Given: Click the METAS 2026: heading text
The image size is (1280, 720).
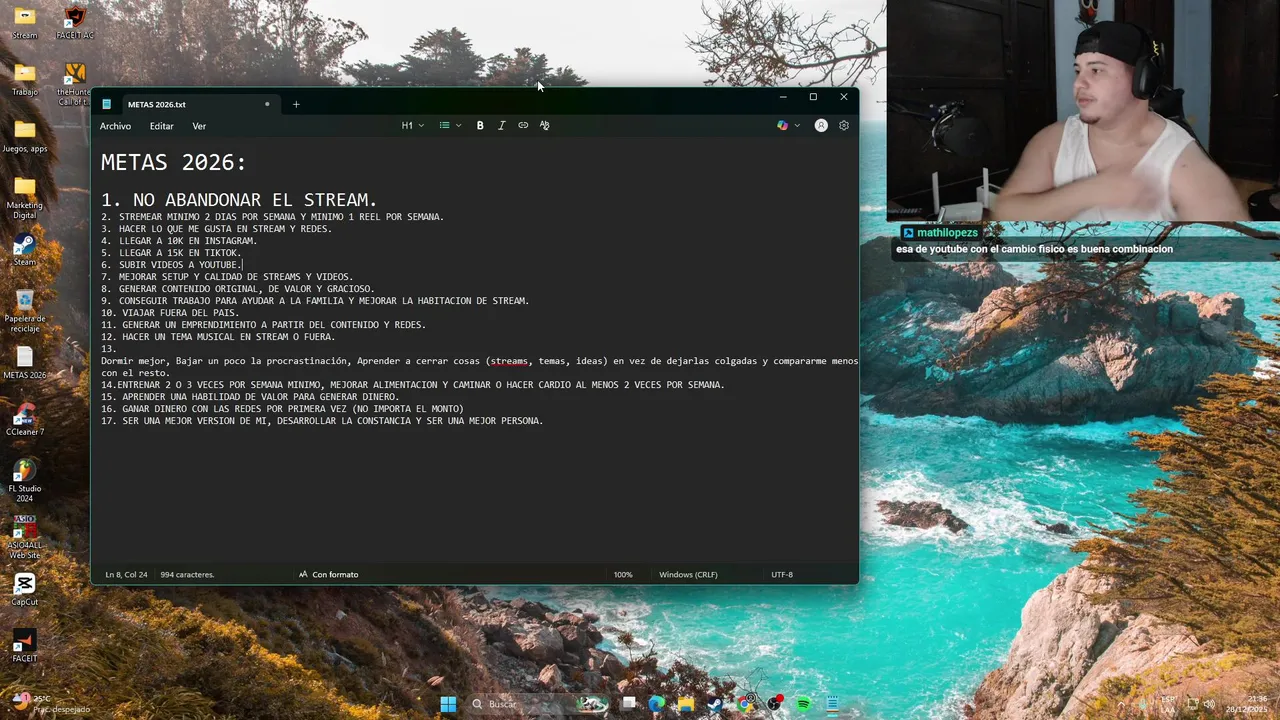Looking at the screenshot, I should [x=173, y=162].
